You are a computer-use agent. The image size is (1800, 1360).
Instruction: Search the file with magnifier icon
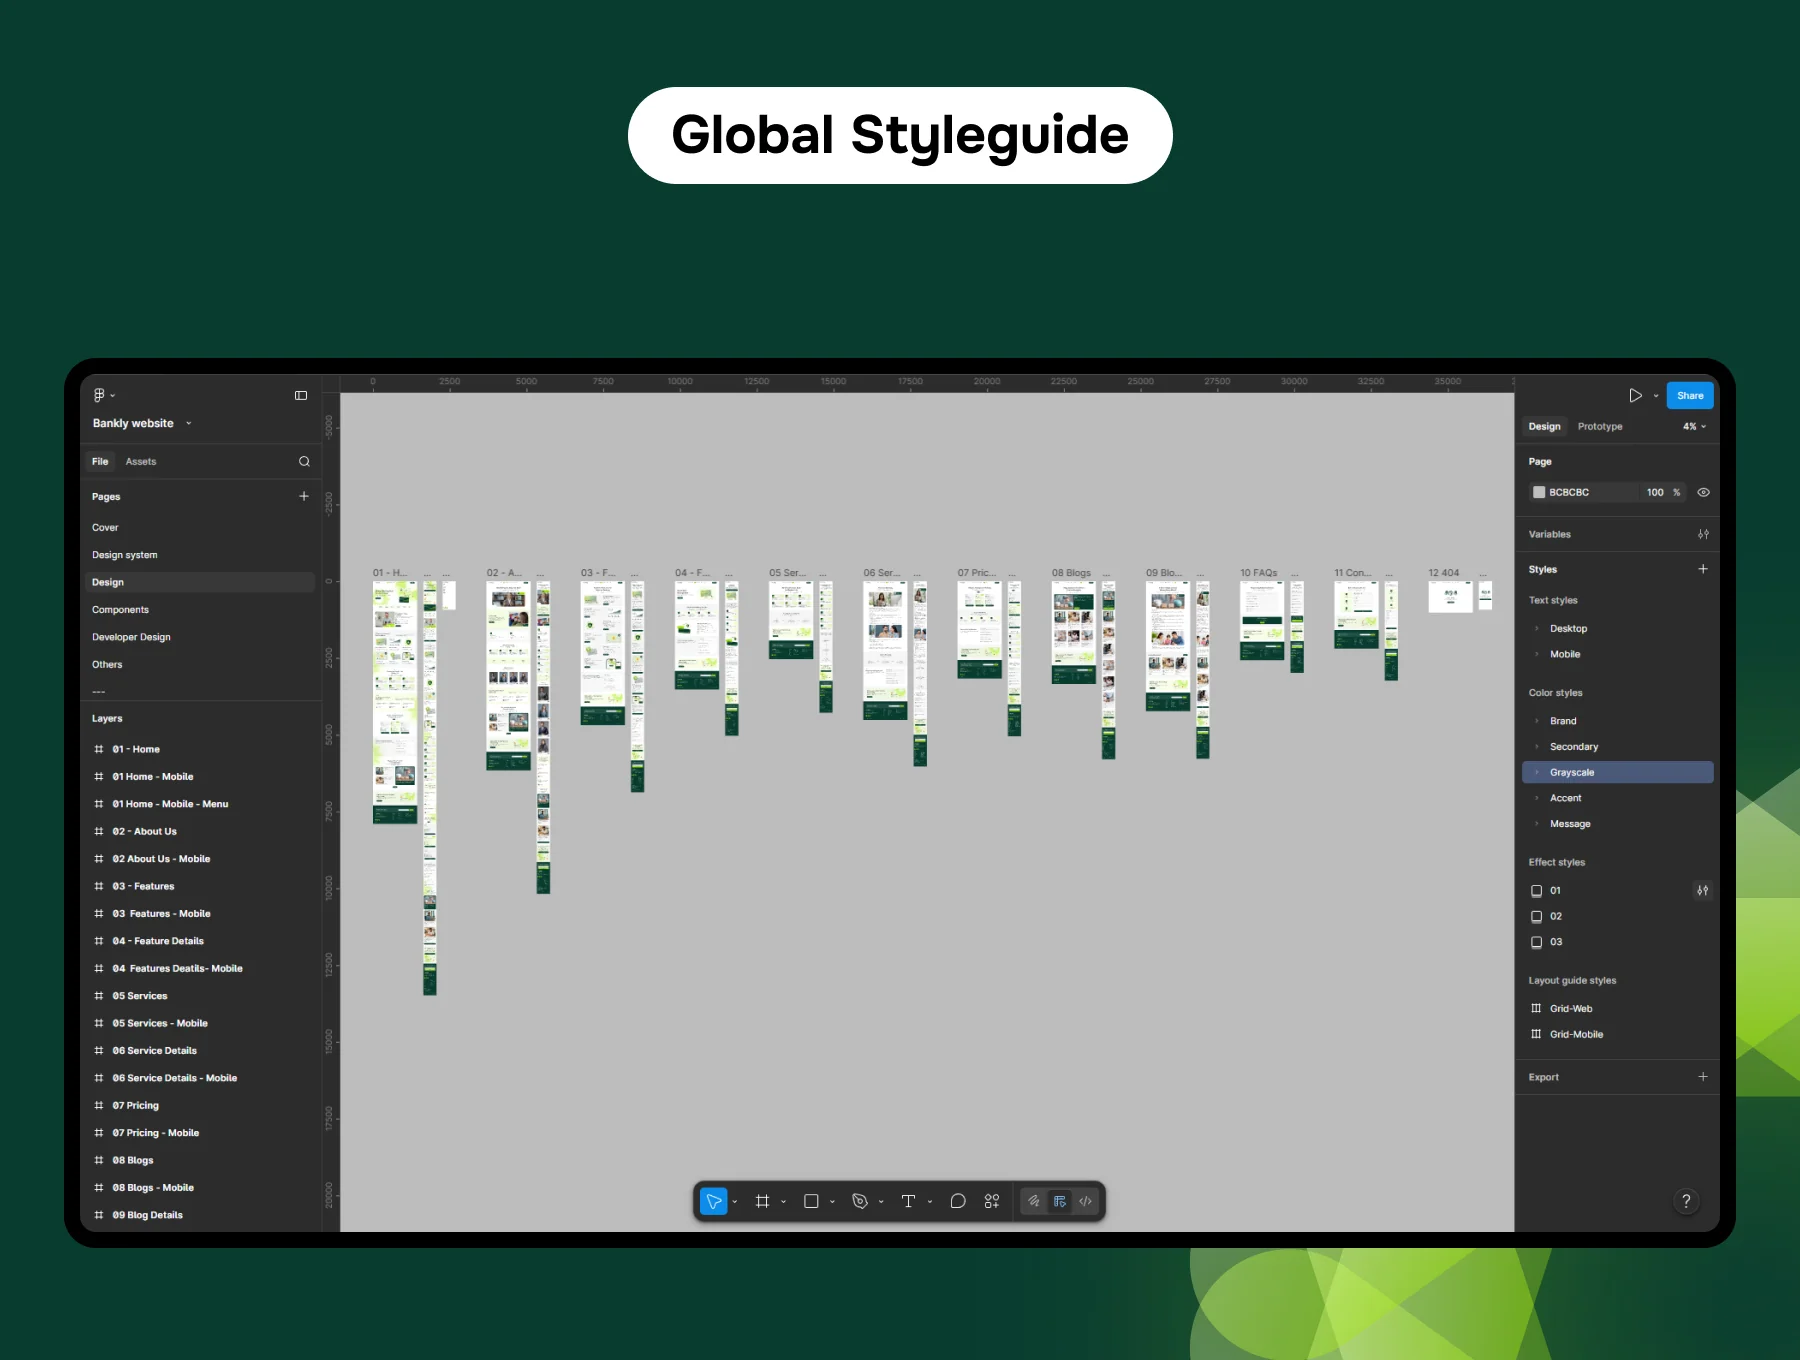pos(304,461)
